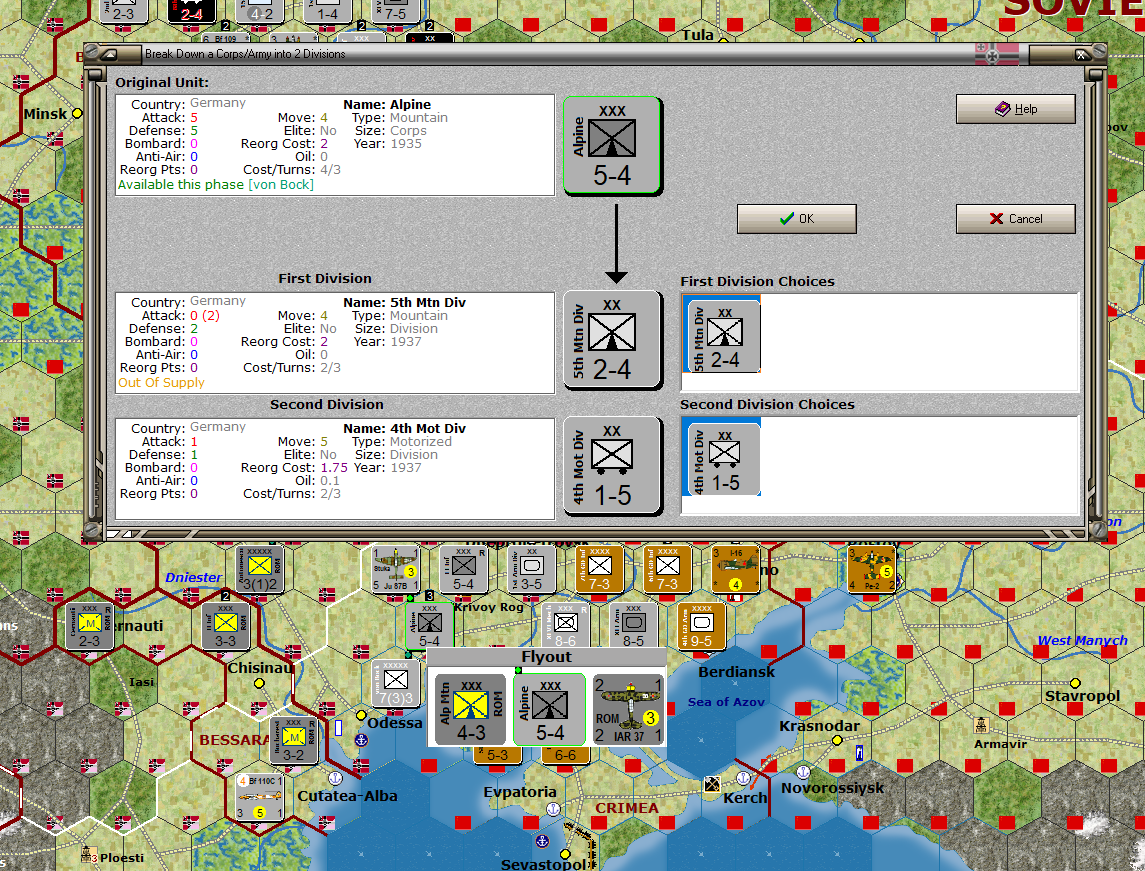Select the IAR 37 Romanian aircraft in Flyout
This screenshot has width=1145, height=871.
pos(628,710)
